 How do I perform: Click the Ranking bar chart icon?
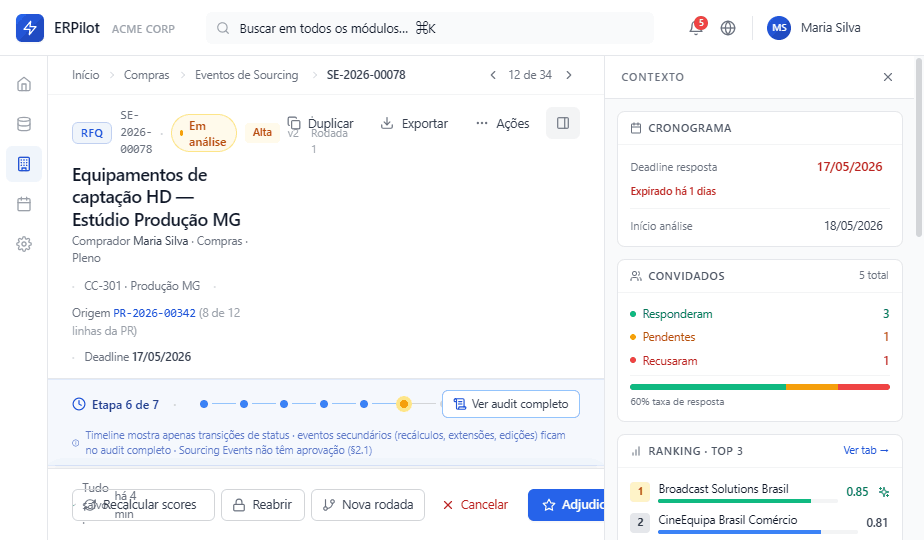click(x=636, y=451)
